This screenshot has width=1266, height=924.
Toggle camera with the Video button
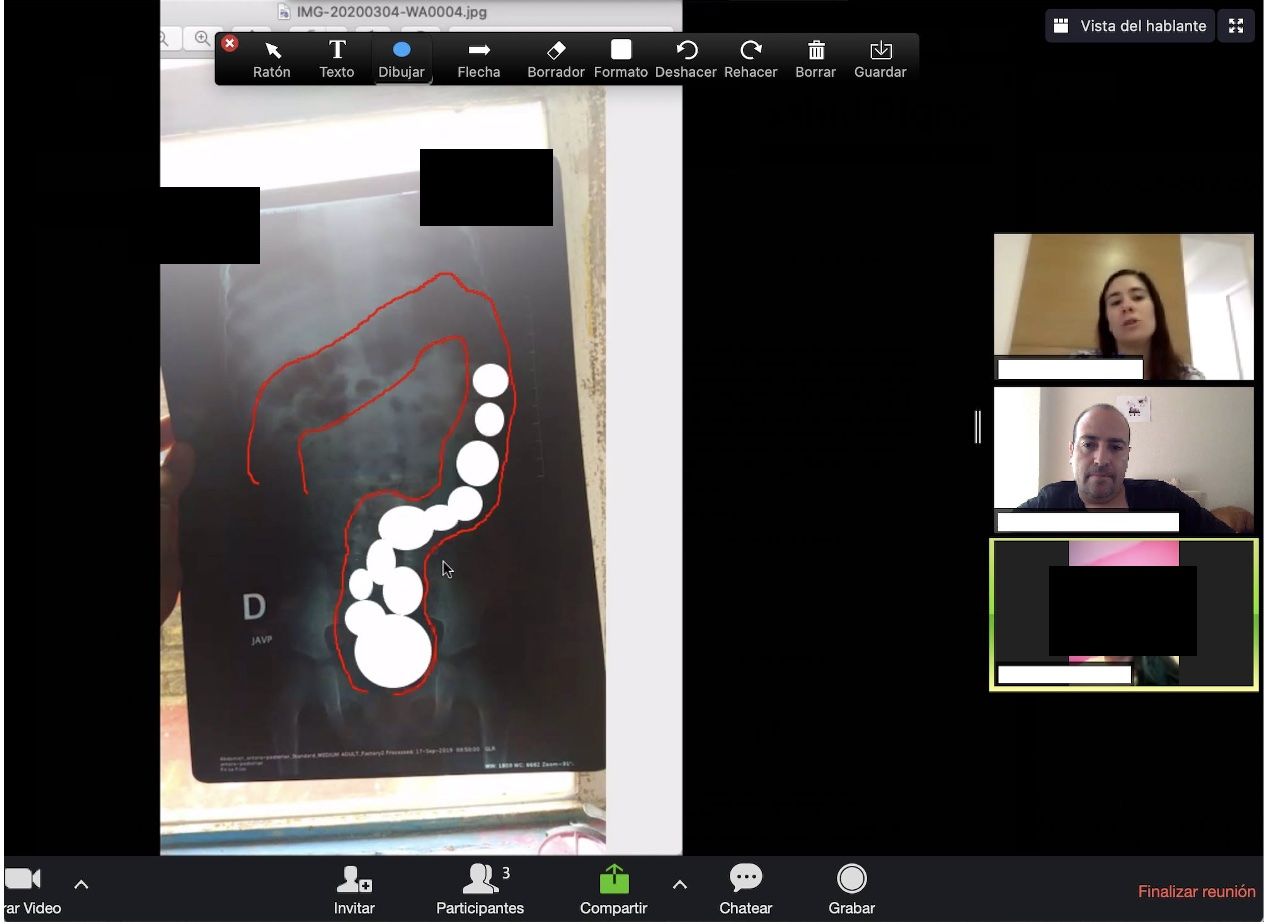click(x=30, y=891)
